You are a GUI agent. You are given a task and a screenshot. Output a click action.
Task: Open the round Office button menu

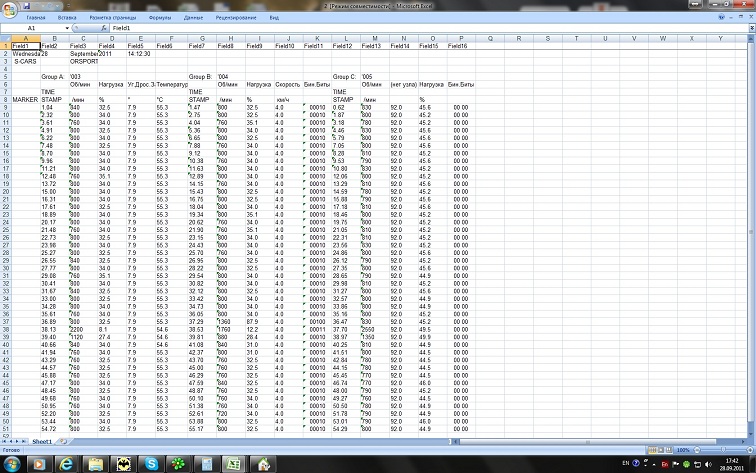(x=9, y=9)
